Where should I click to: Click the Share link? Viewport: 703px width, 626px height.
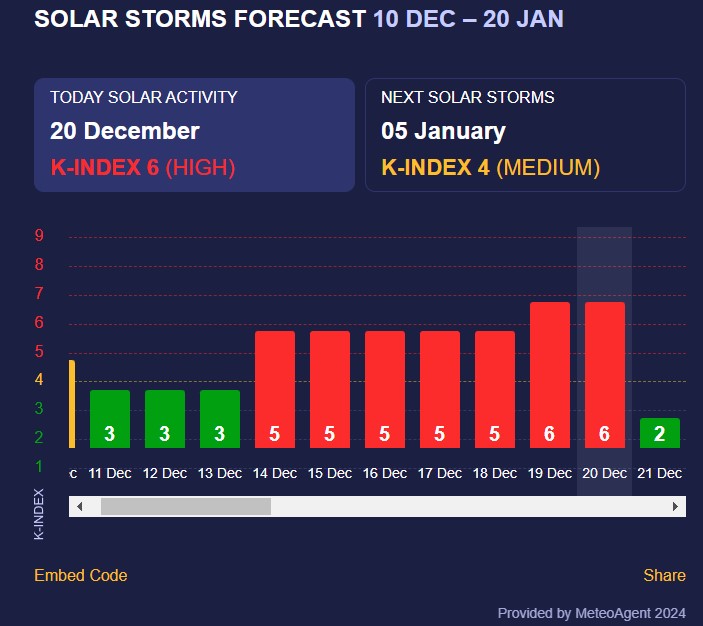click(664, 575)
